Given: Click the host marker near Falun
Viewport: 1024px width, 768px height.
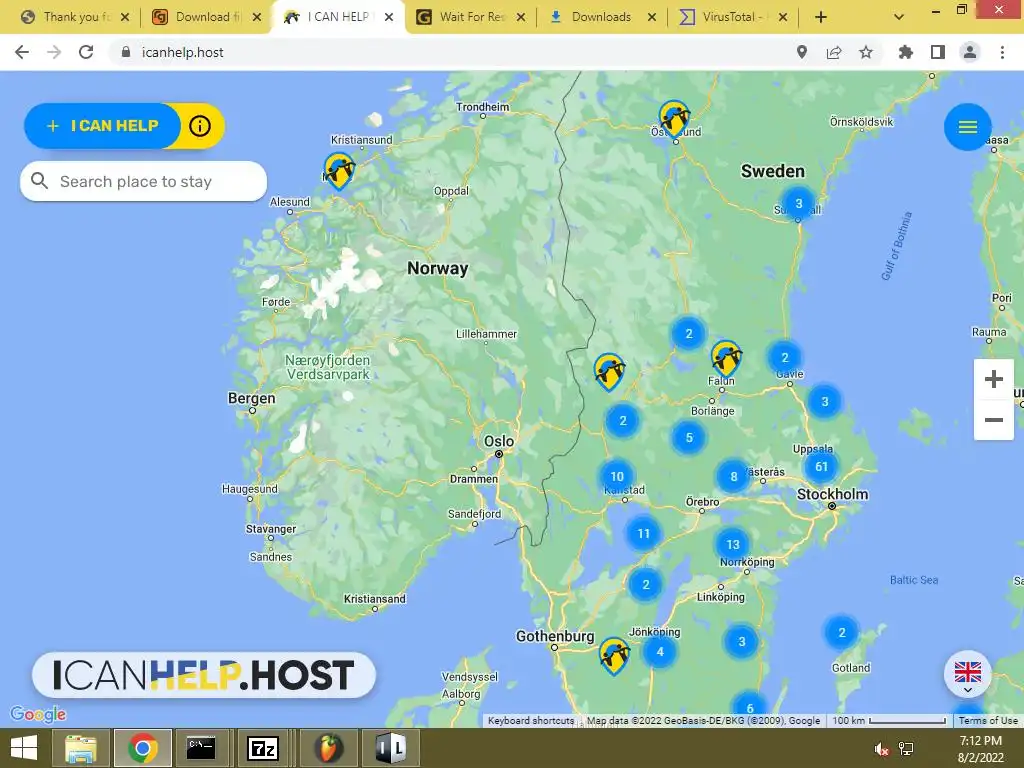Looking at the screenshot, I should tap(726, 358).
